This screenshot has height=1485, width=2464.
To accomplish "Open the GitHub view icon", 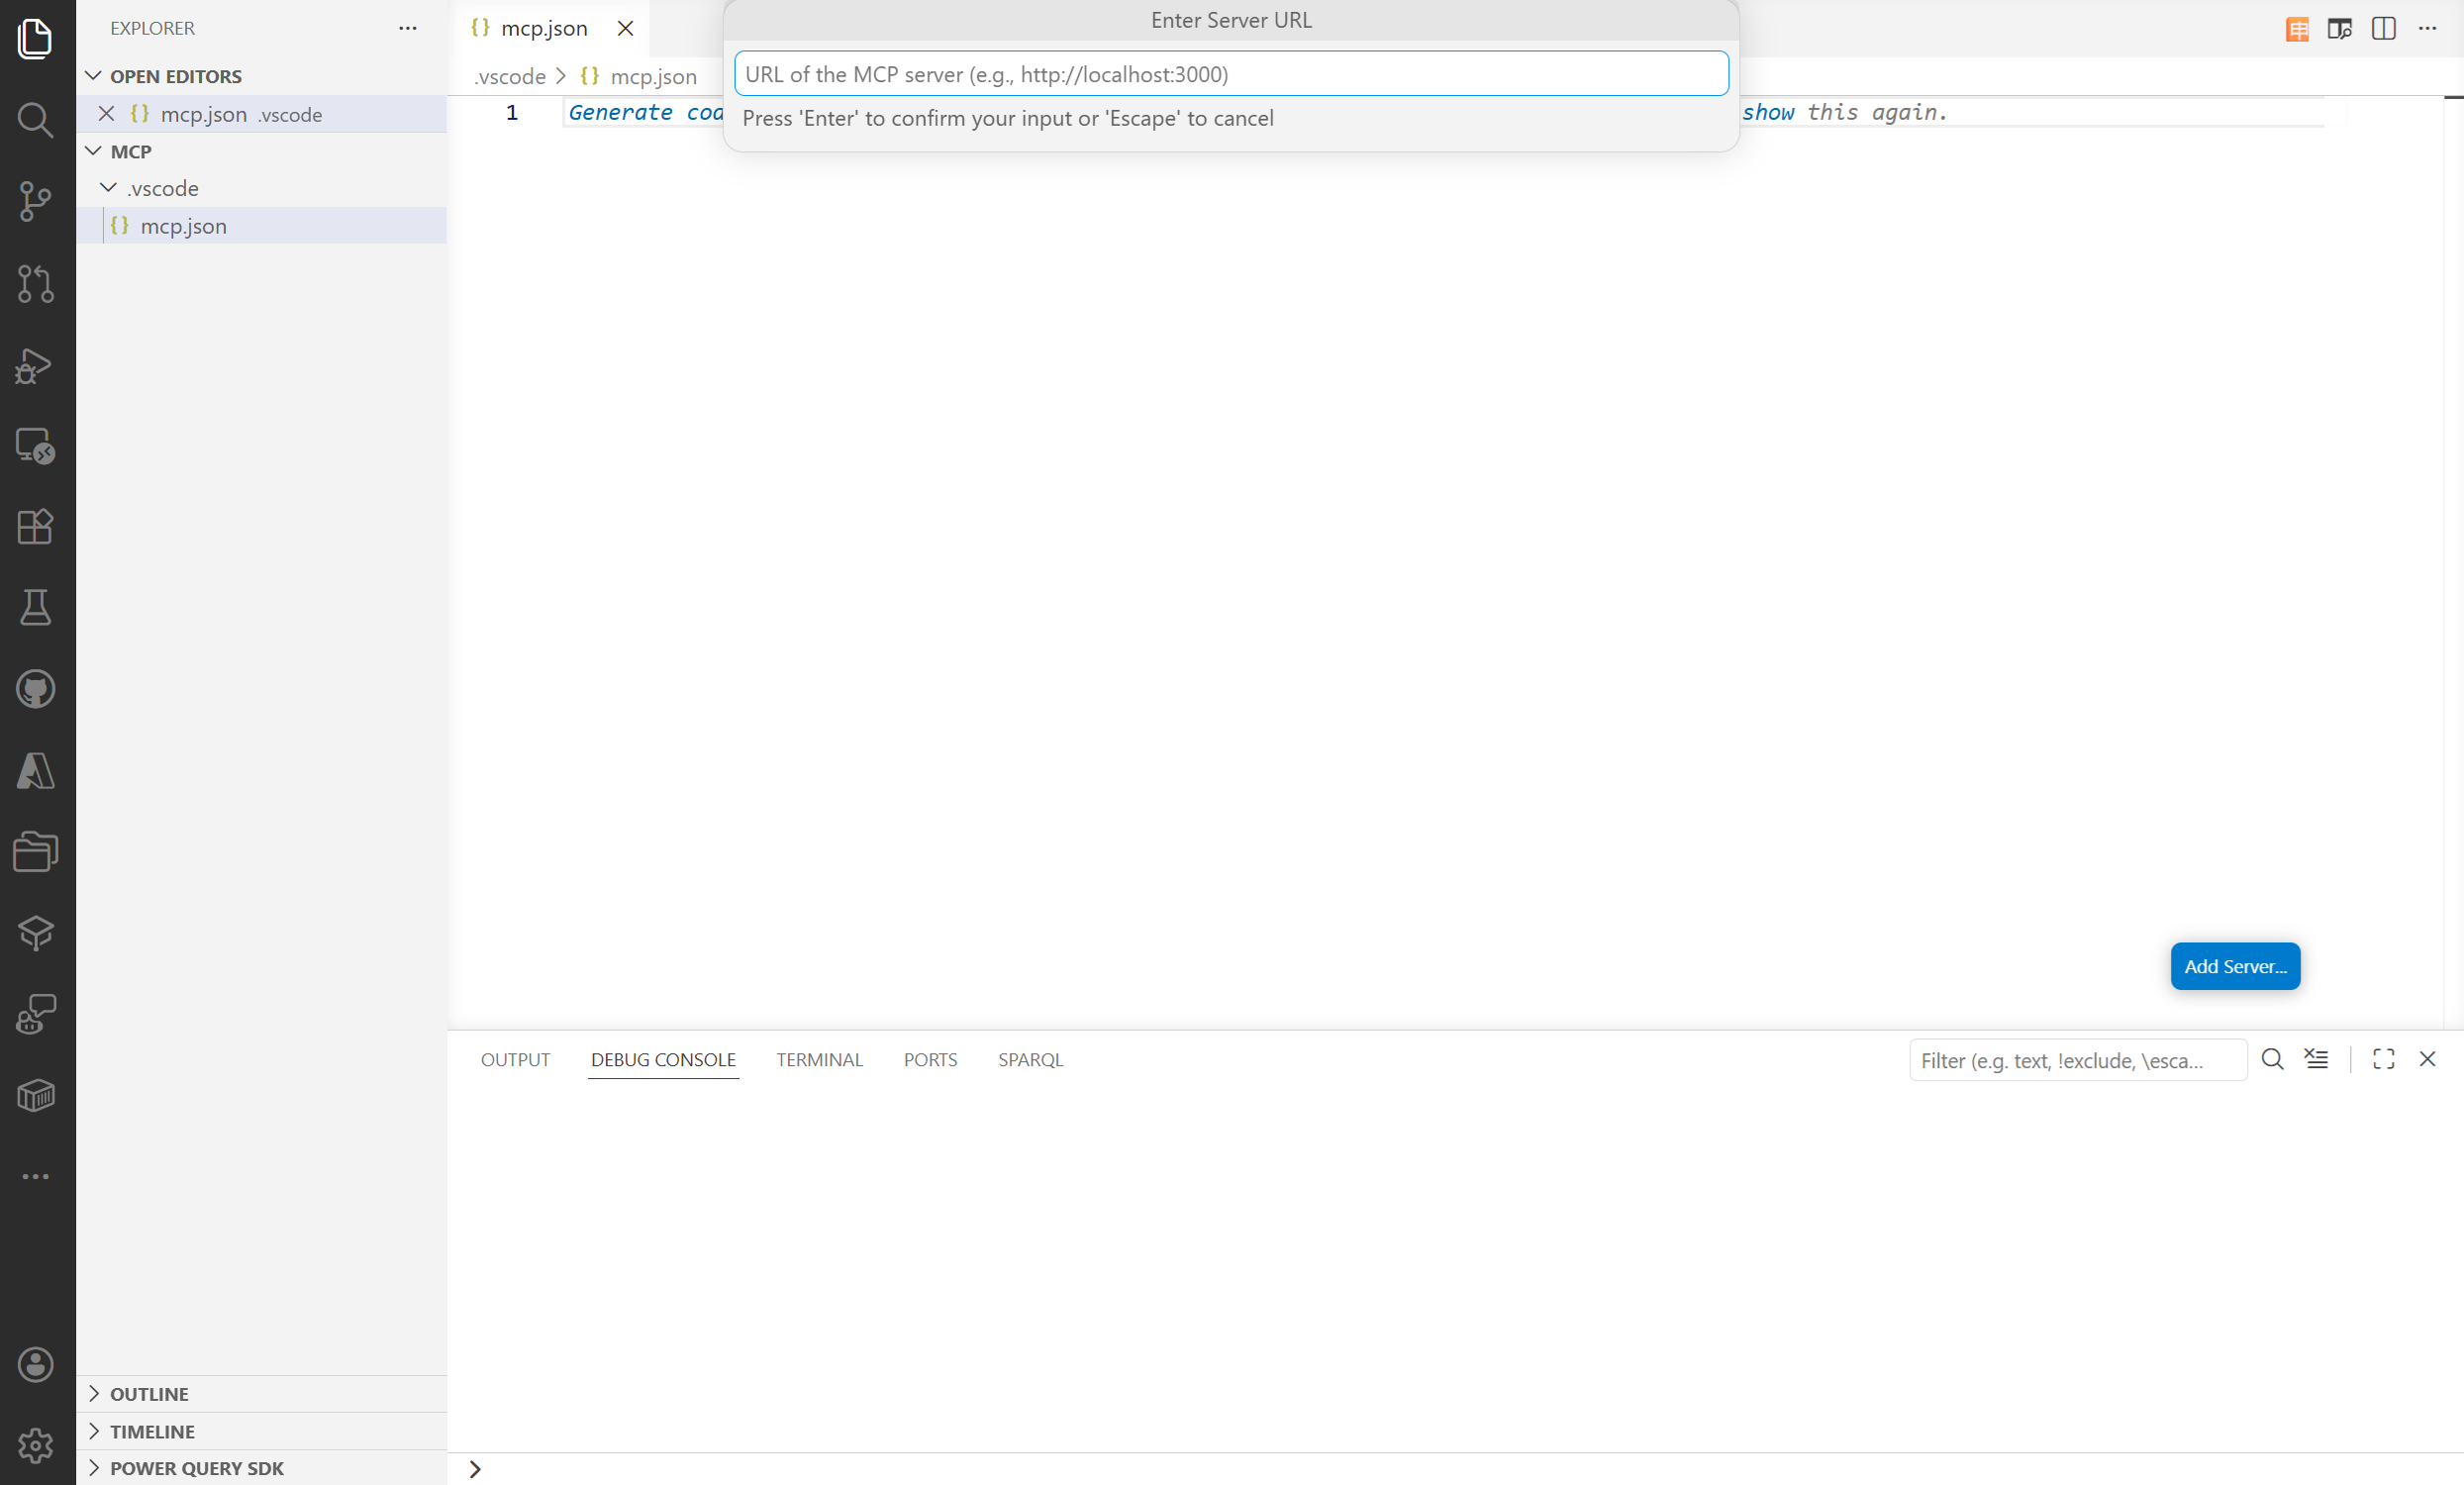I will coord(36,688).
